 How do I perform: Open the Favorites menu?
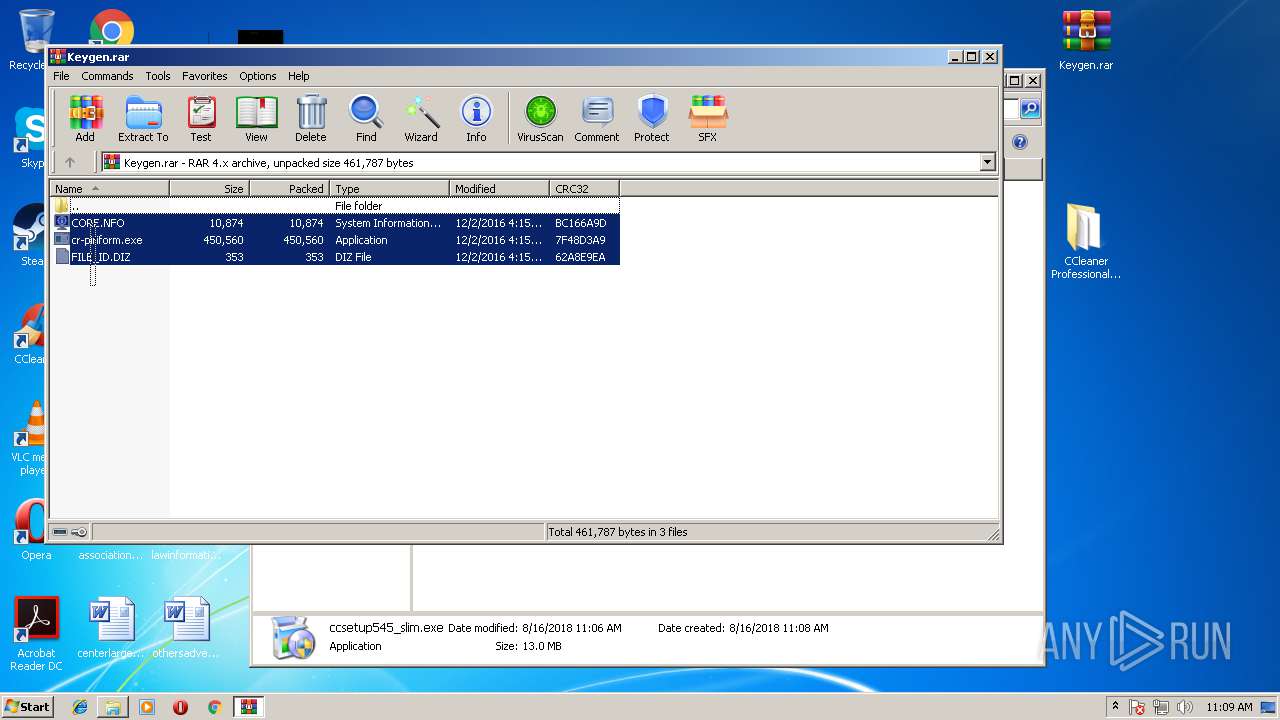point(204,76)
